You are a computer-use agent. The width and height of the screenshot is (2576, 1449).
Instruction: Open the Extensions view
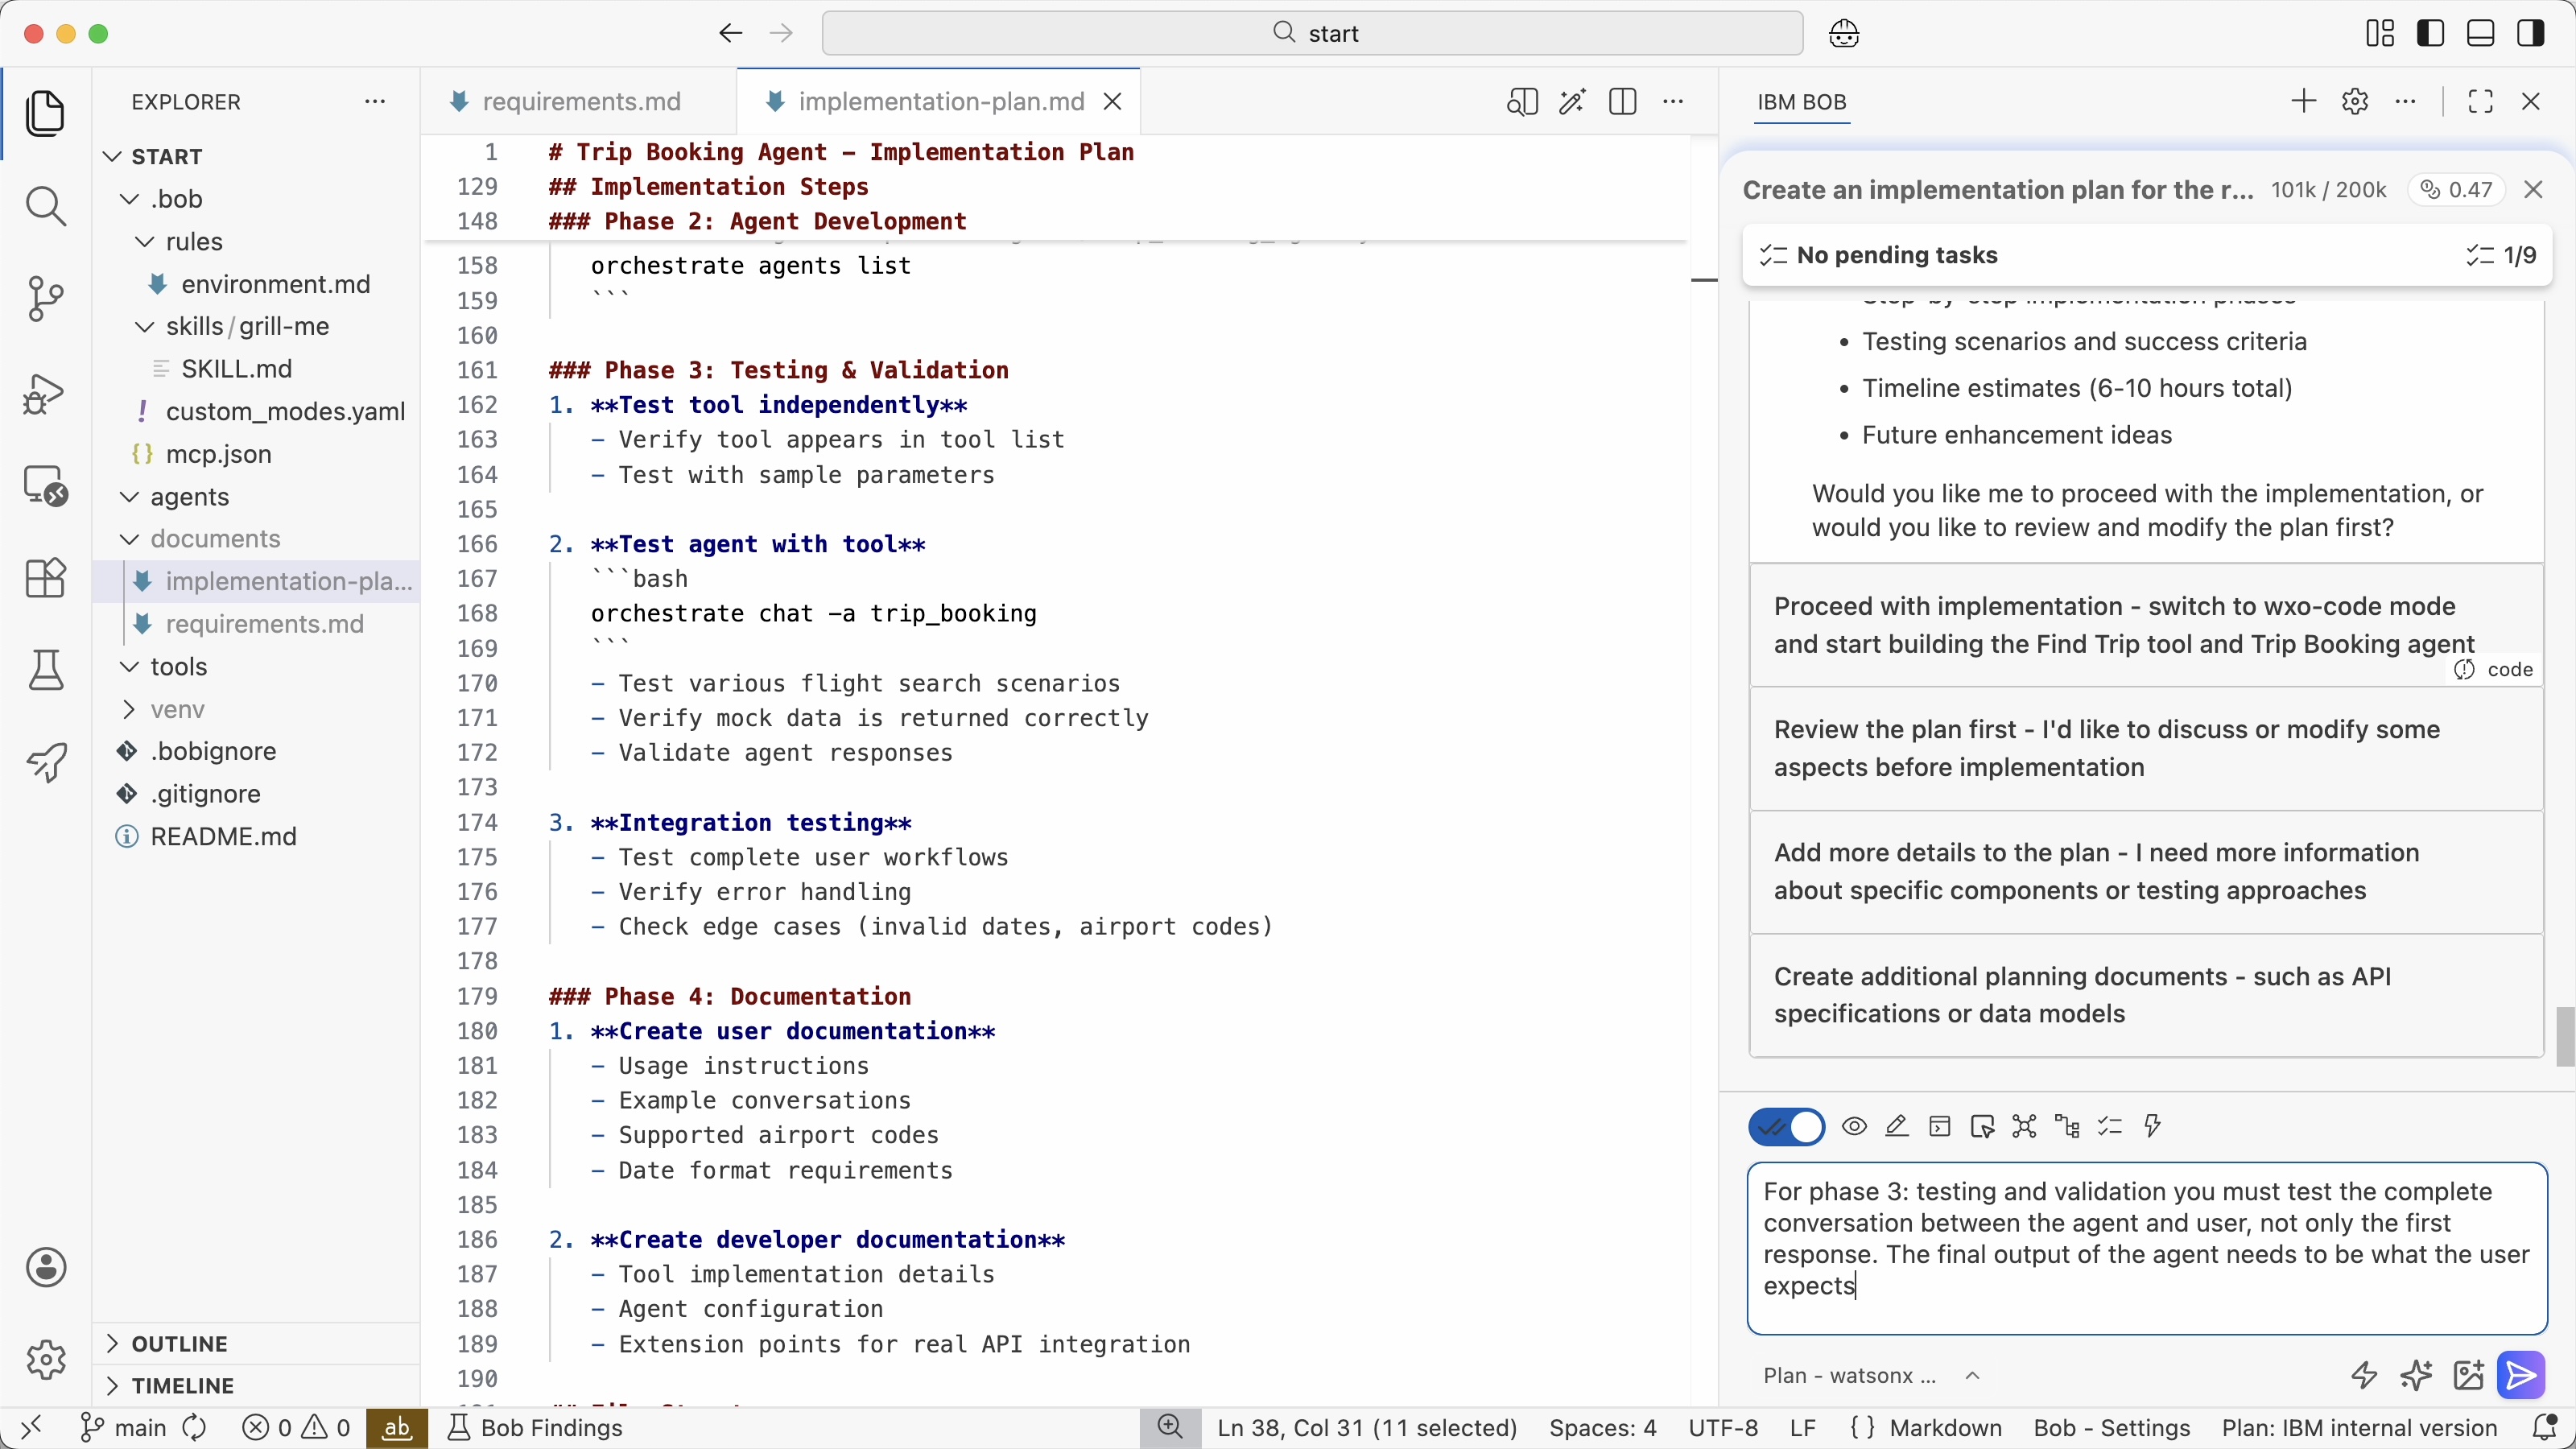coord(46,578)
